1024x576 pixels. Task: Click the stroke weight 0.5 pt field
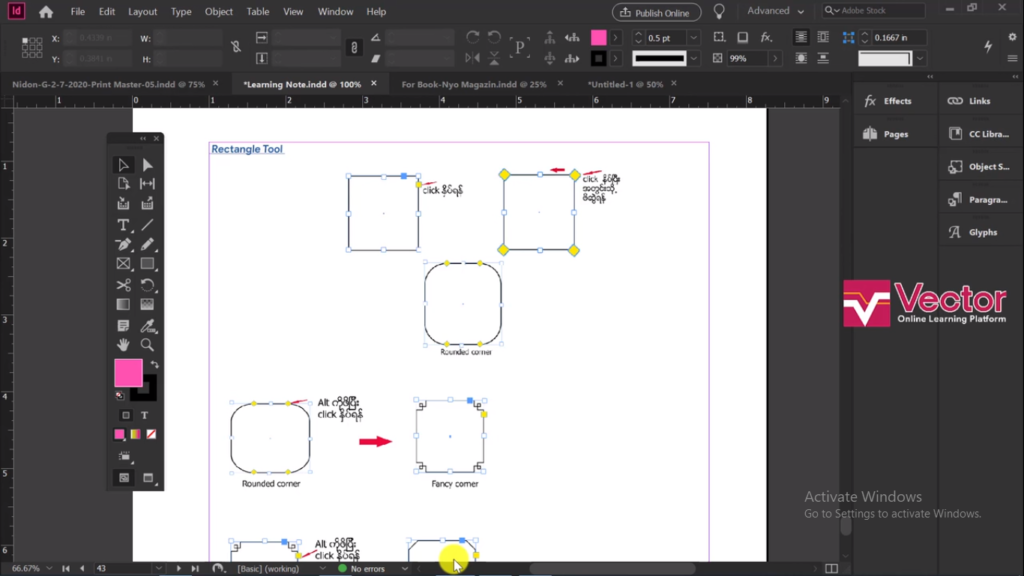[666, 38]
